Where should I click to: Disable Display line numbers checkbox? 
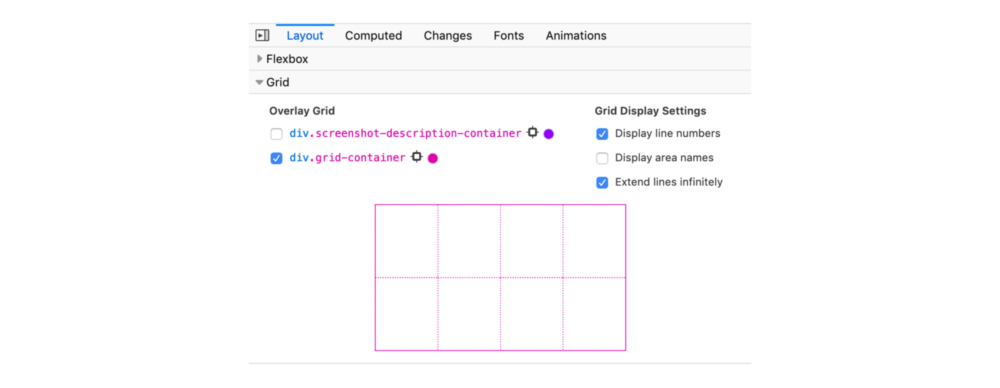[x=602, y=134]
